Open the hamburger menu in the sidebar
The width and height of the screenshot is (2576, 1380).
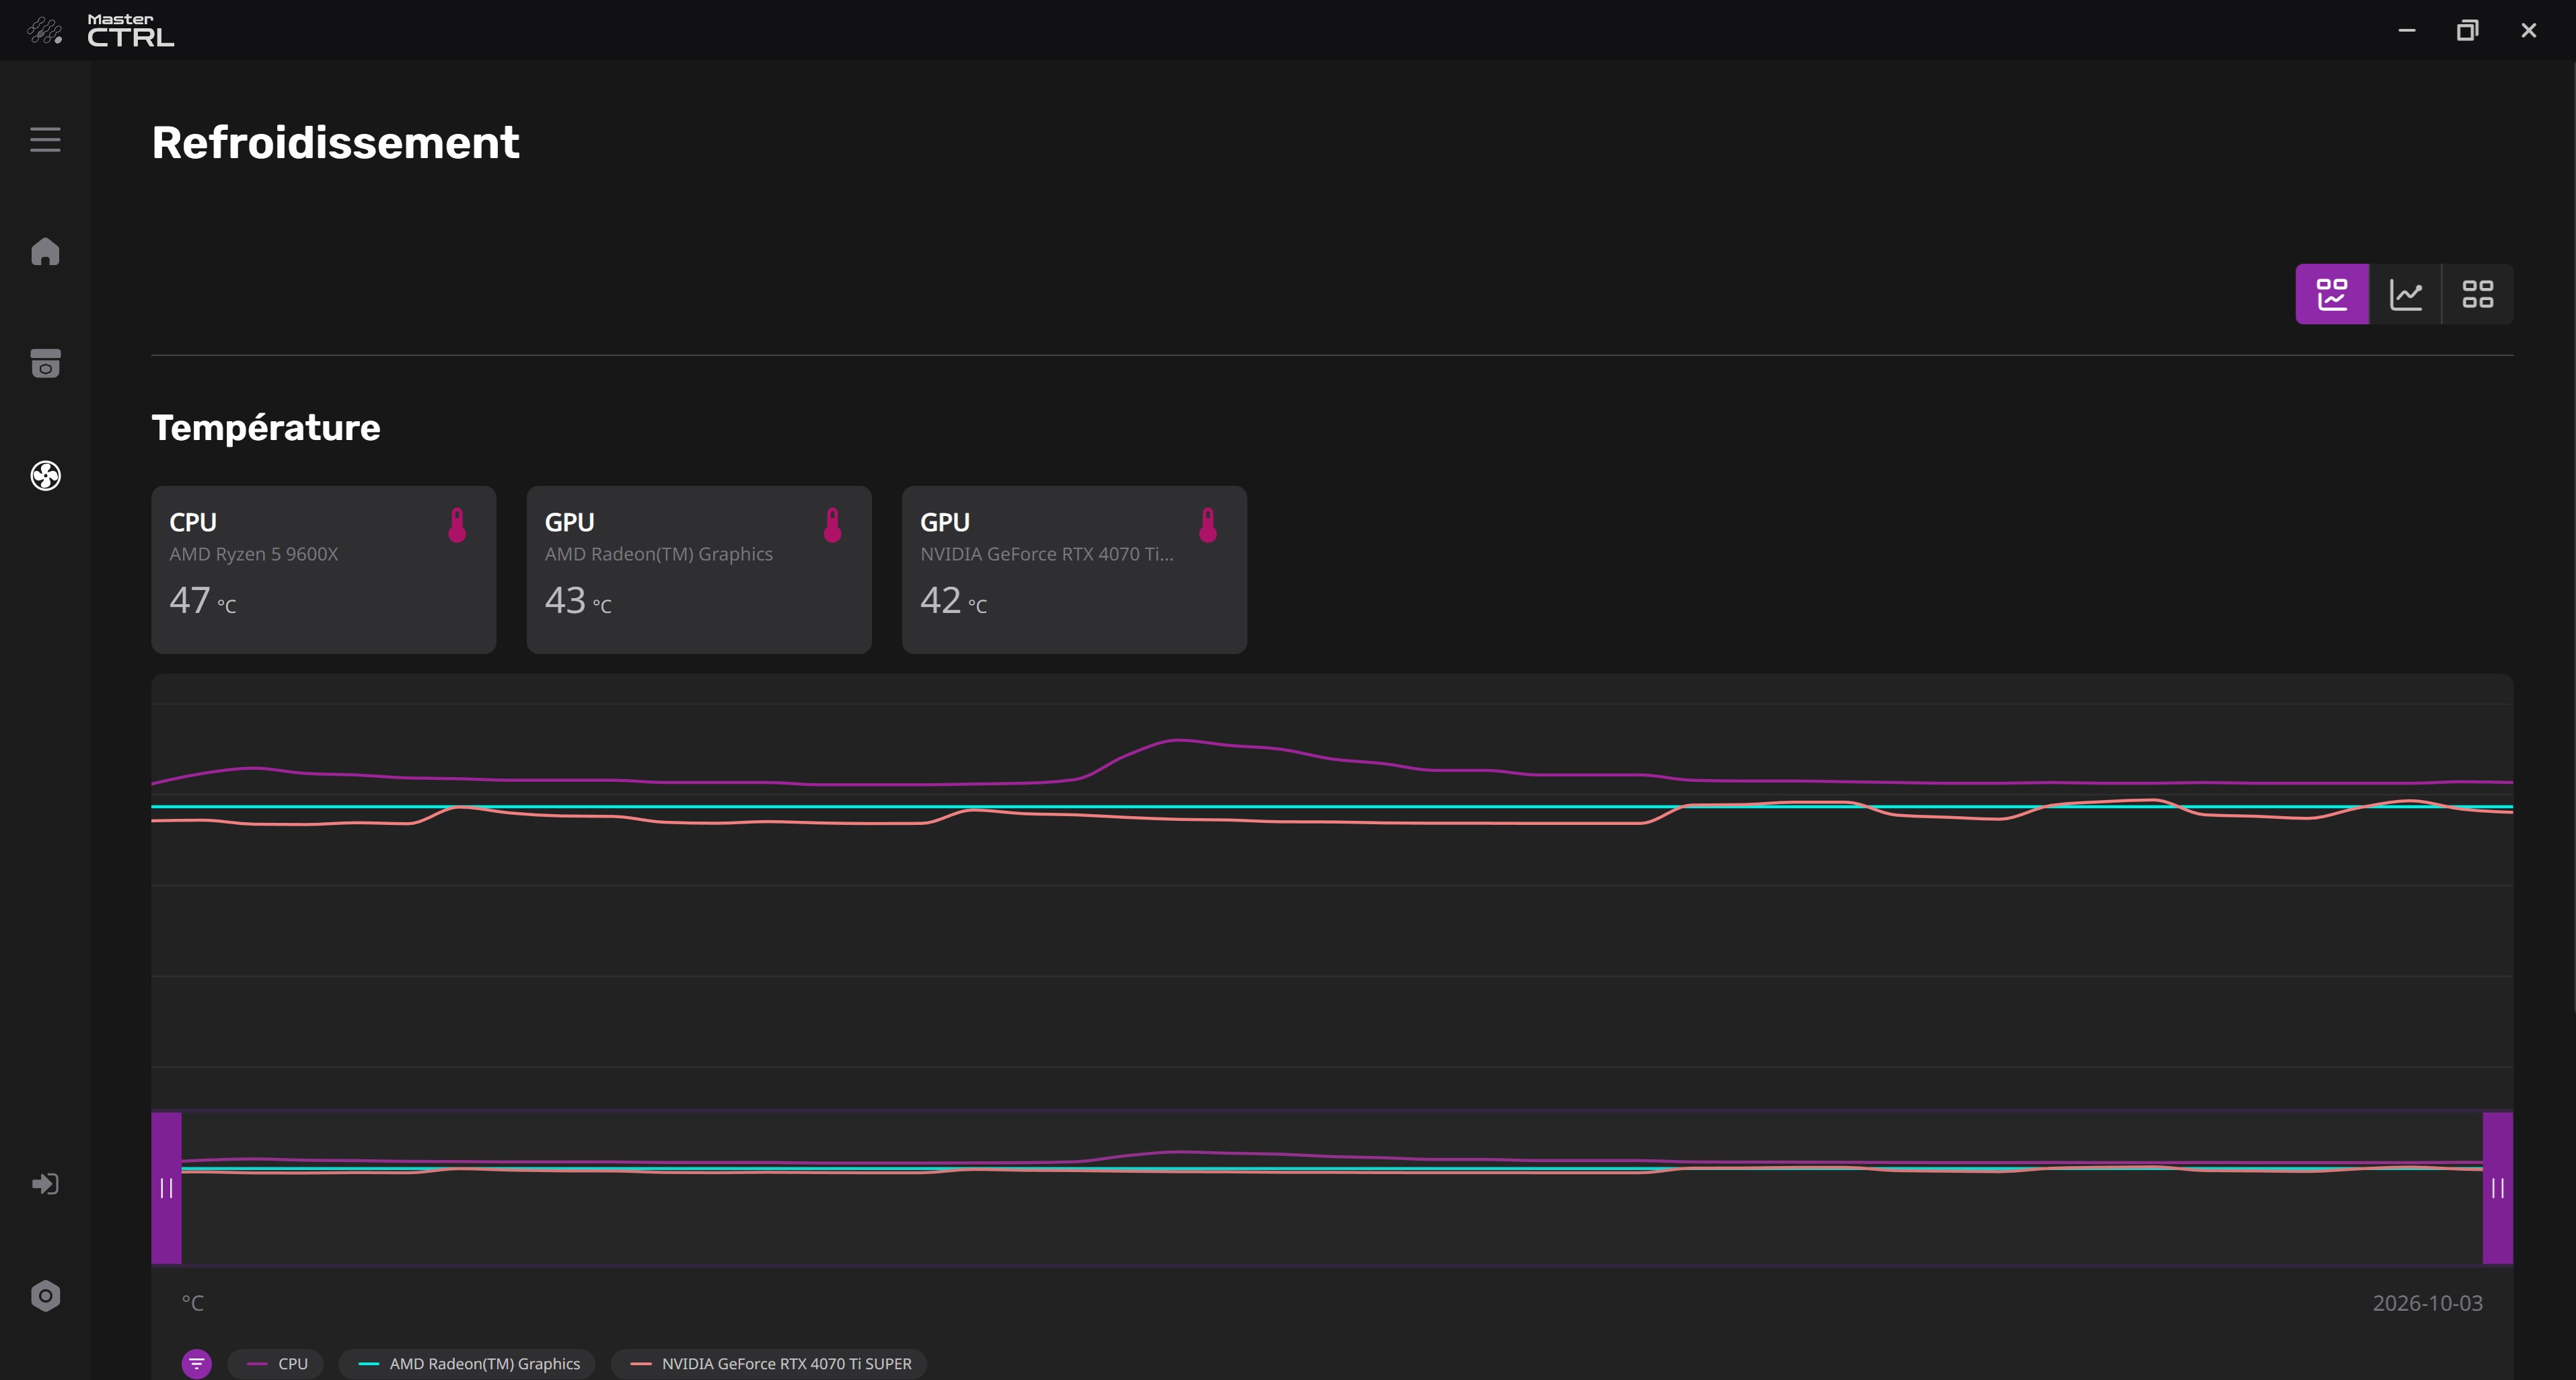pyautogui.click(x=45, y=140)
